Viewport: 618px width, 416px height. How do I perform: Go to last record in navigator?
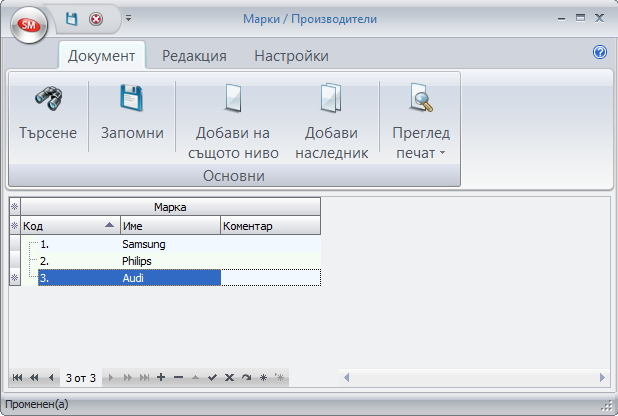(x=145, y=377)
